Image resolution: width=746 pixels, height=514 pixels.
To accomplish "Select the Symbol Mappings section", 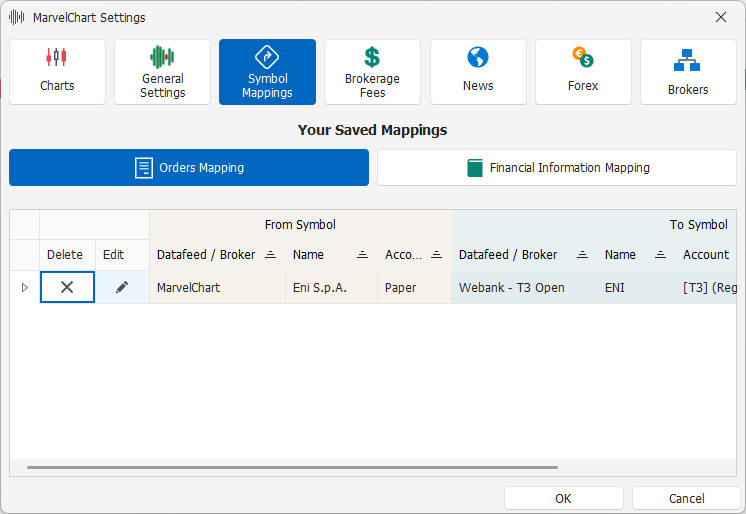I will [x=267, y=72].
